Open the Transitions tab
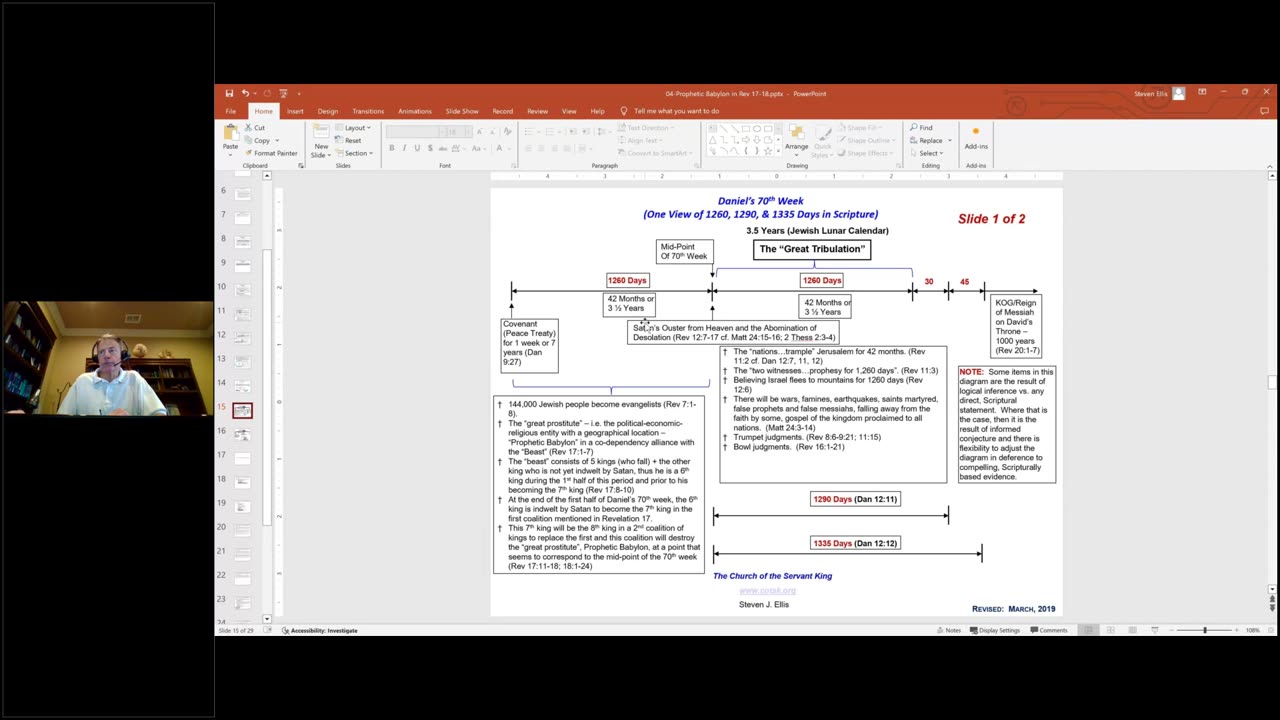The width and height of the screenshot is (1280, 720). tap(368, 111)
